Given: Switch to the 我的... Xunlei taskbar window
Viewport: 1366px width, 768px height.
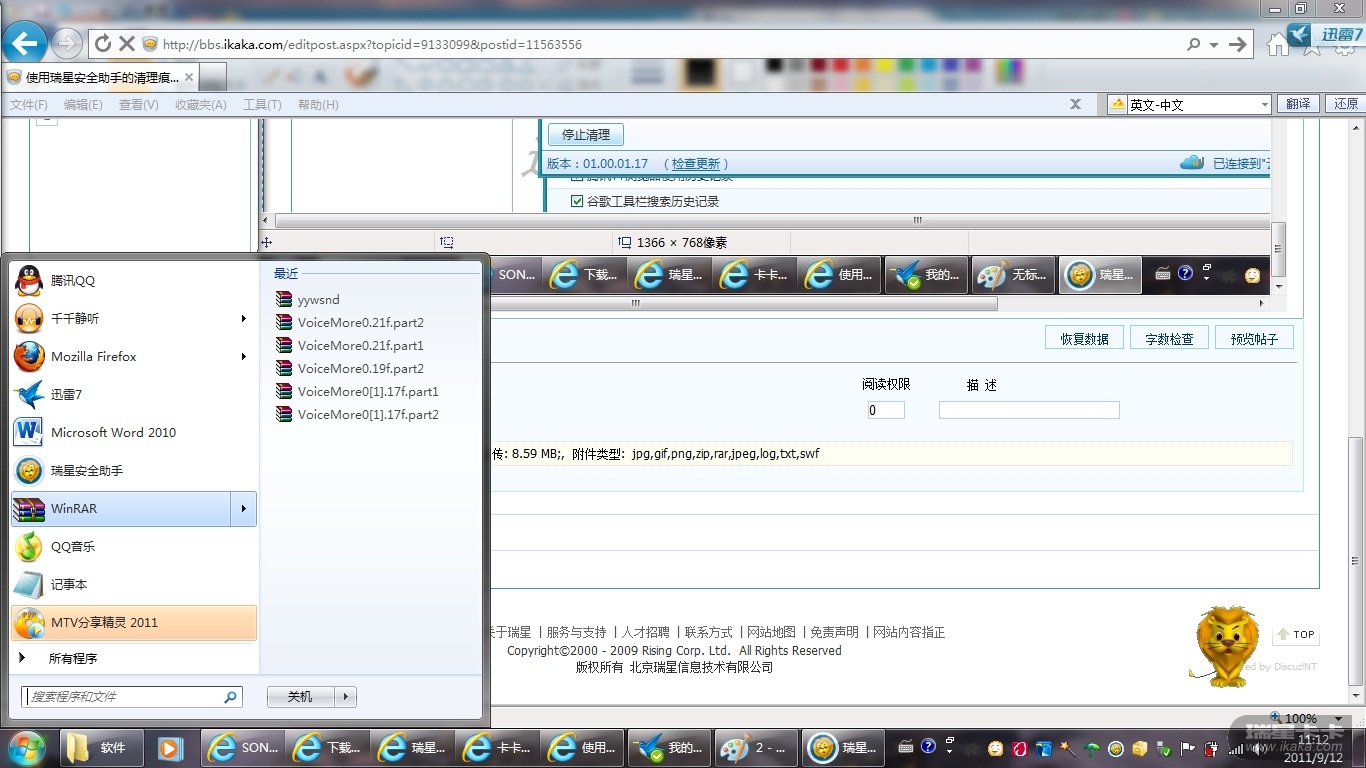Looking at the screenshot, I should (x=668, y=747).
